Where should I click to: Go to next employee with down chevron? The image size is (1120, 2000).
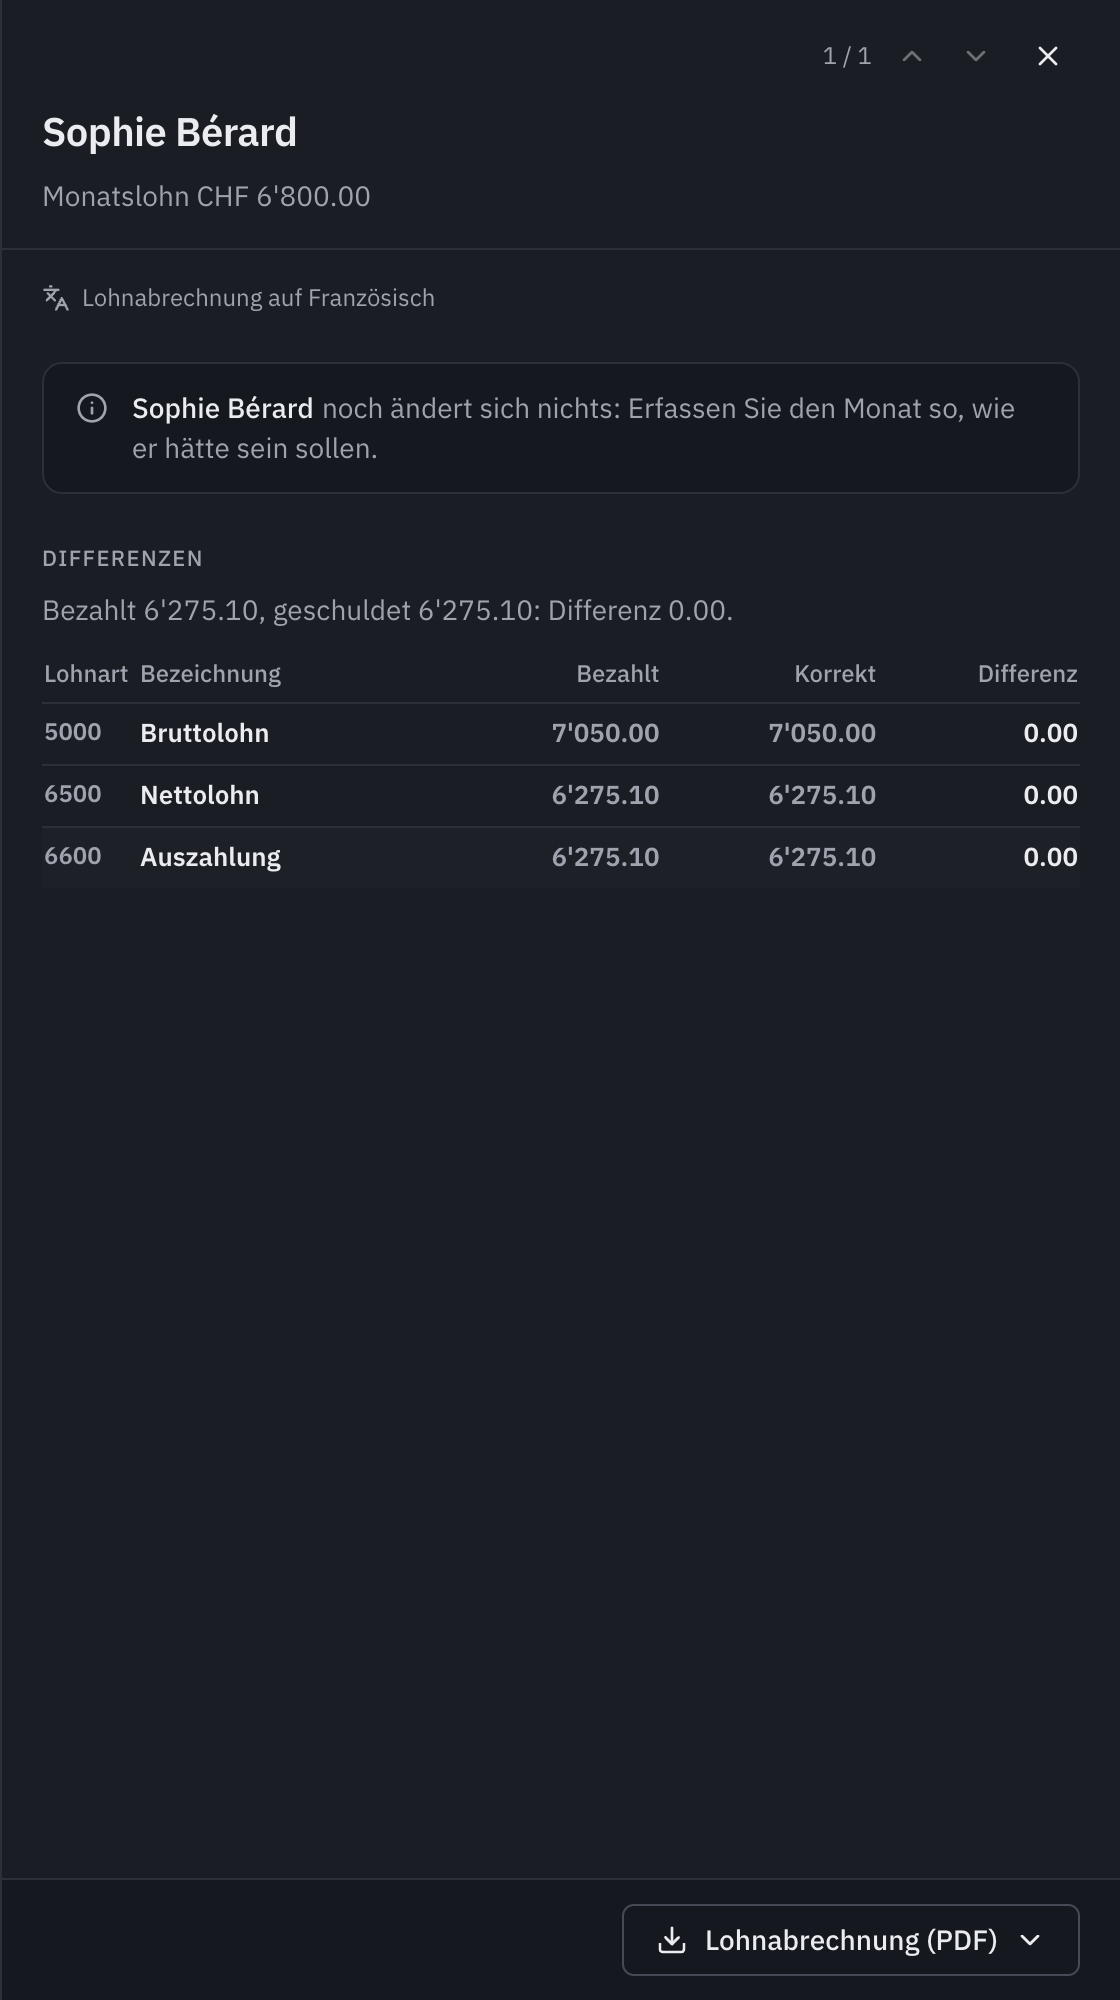(x=975, y=56)
